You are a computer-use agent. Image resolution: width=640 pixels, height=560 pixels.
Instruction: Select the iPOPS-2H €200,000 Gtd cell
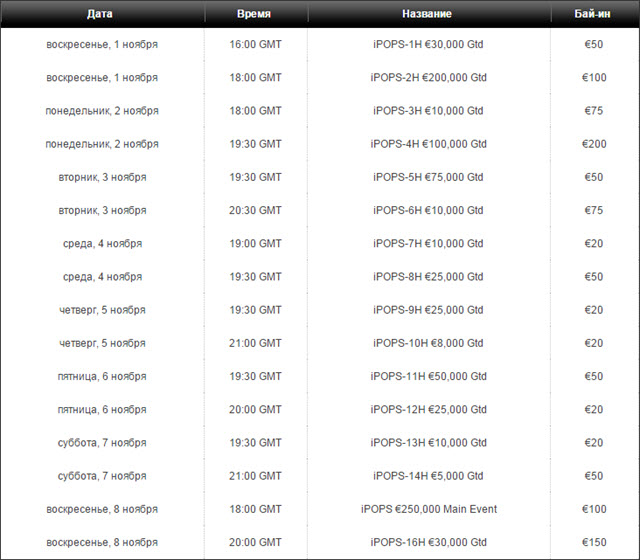point(429,78)
